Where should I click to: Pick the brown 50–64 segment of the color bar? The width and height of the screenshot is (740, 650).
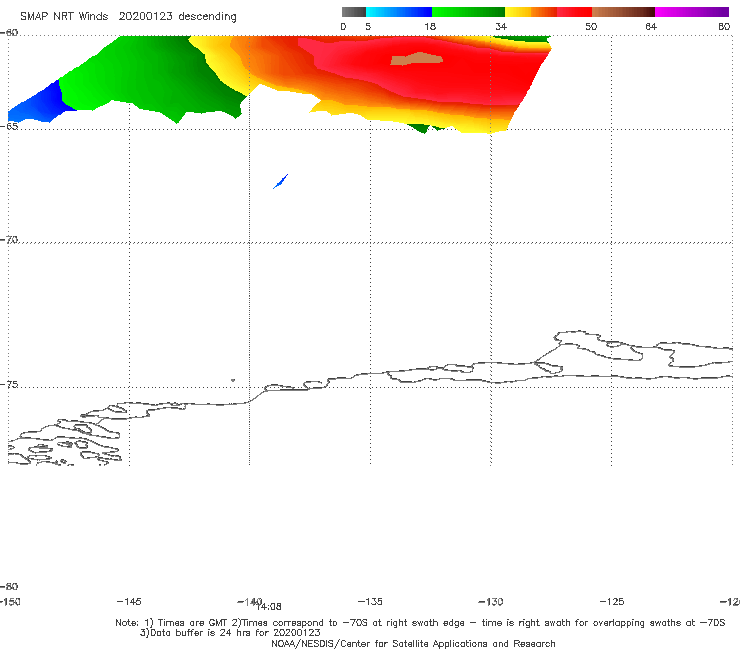[x=623, y=12]
